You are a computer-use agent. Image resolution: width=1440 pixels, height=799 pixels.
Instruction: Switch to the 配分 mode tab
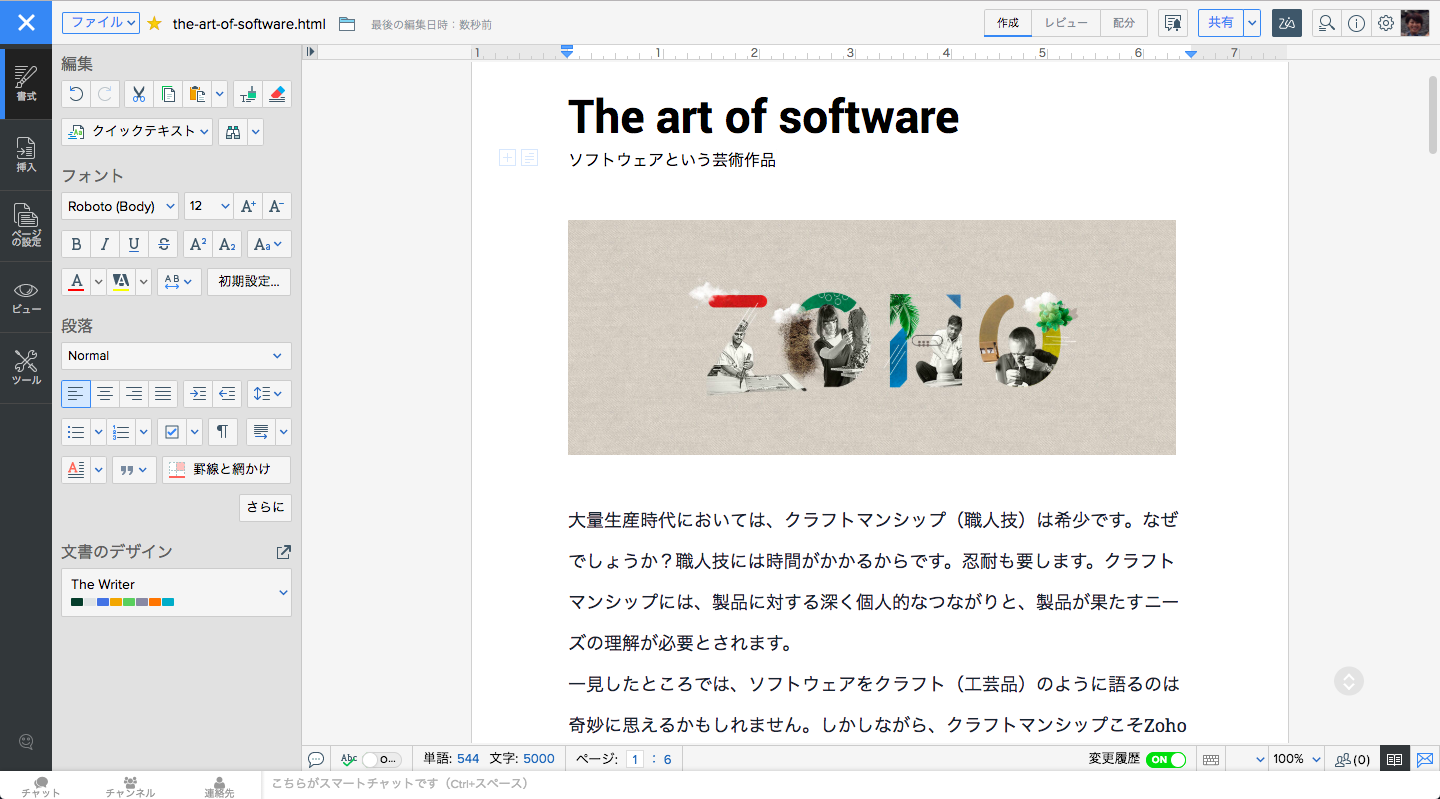(x=1124, y=23)
